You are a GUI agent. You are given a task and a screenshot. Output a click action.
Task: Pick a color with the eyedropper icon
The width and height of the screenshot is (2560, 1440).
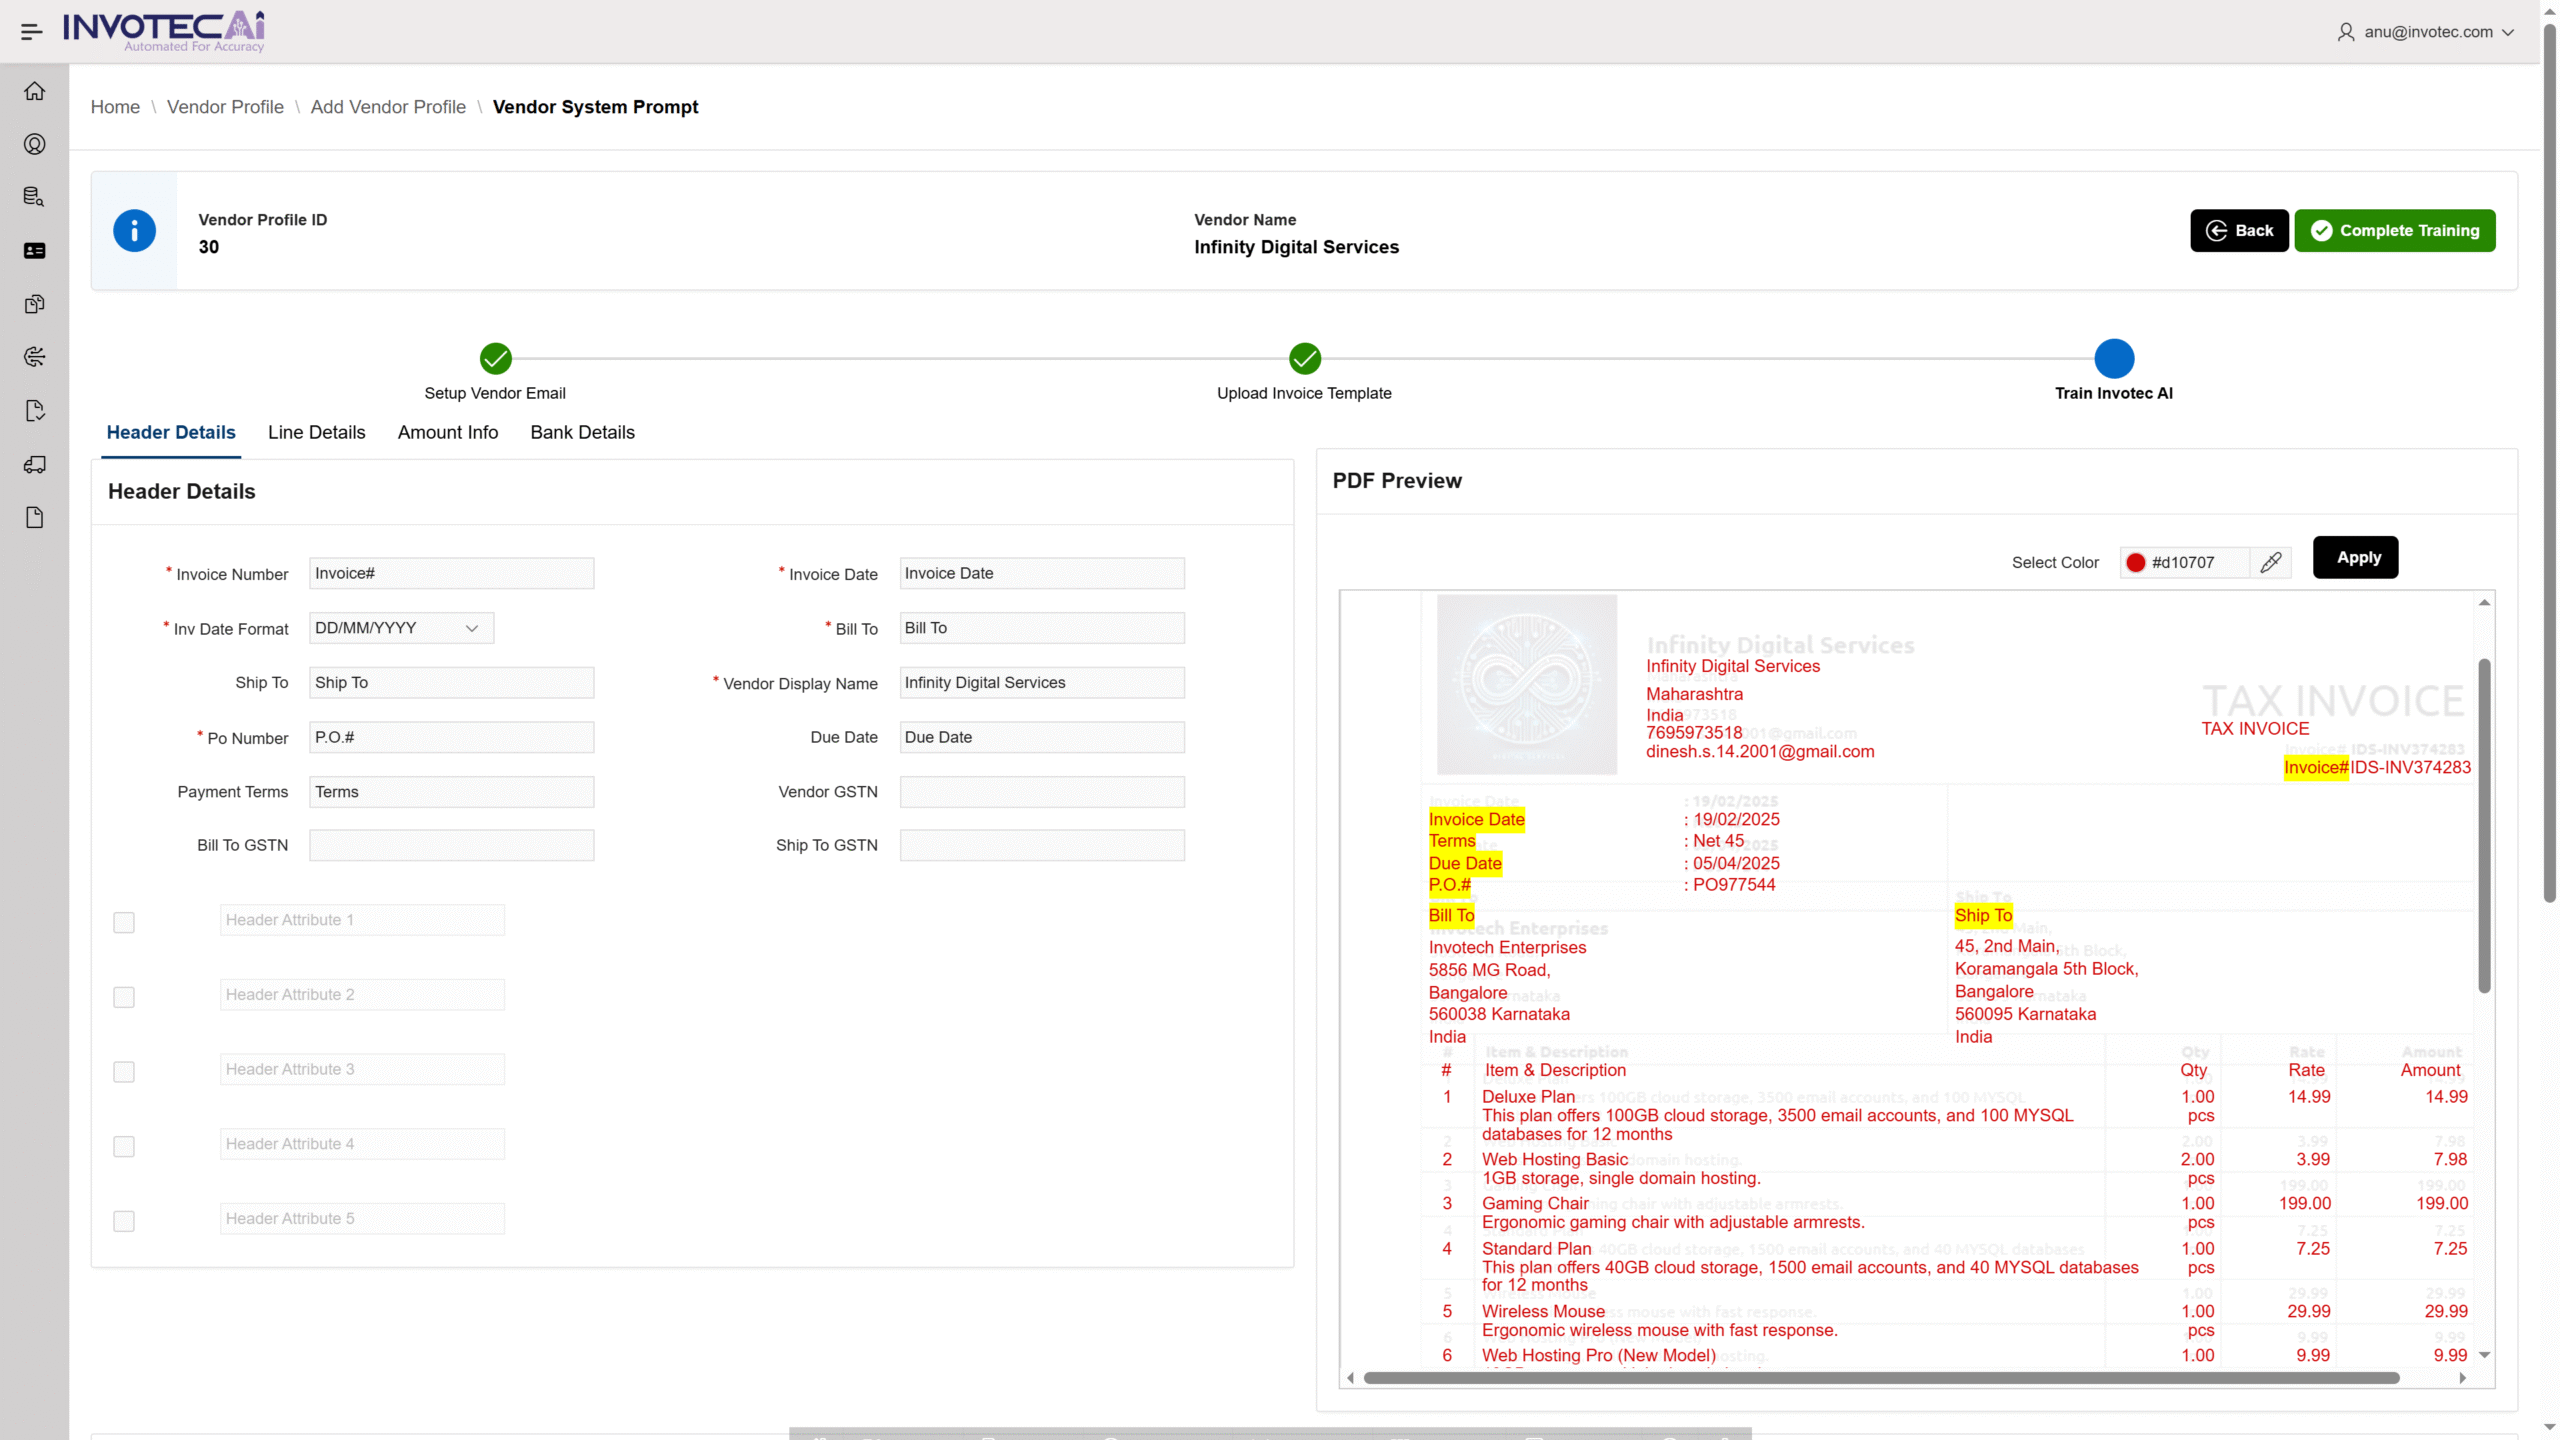point(2269,562)
